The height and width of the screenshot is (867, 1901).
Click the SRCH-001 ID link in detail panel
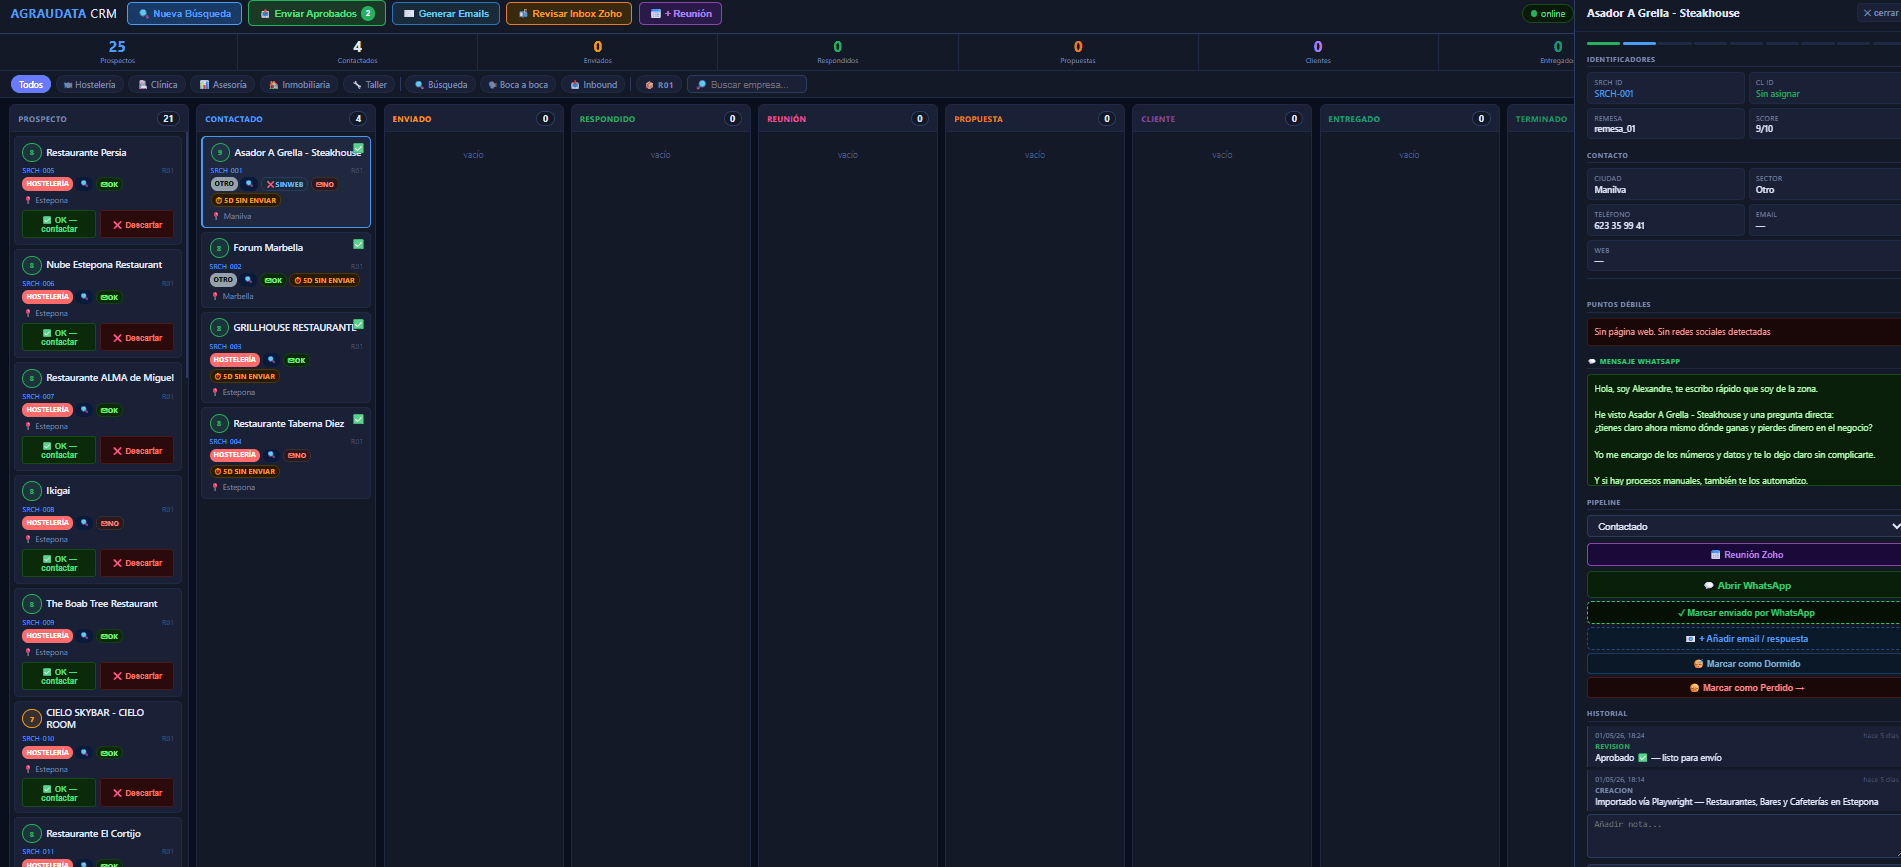pos(1614,94)
